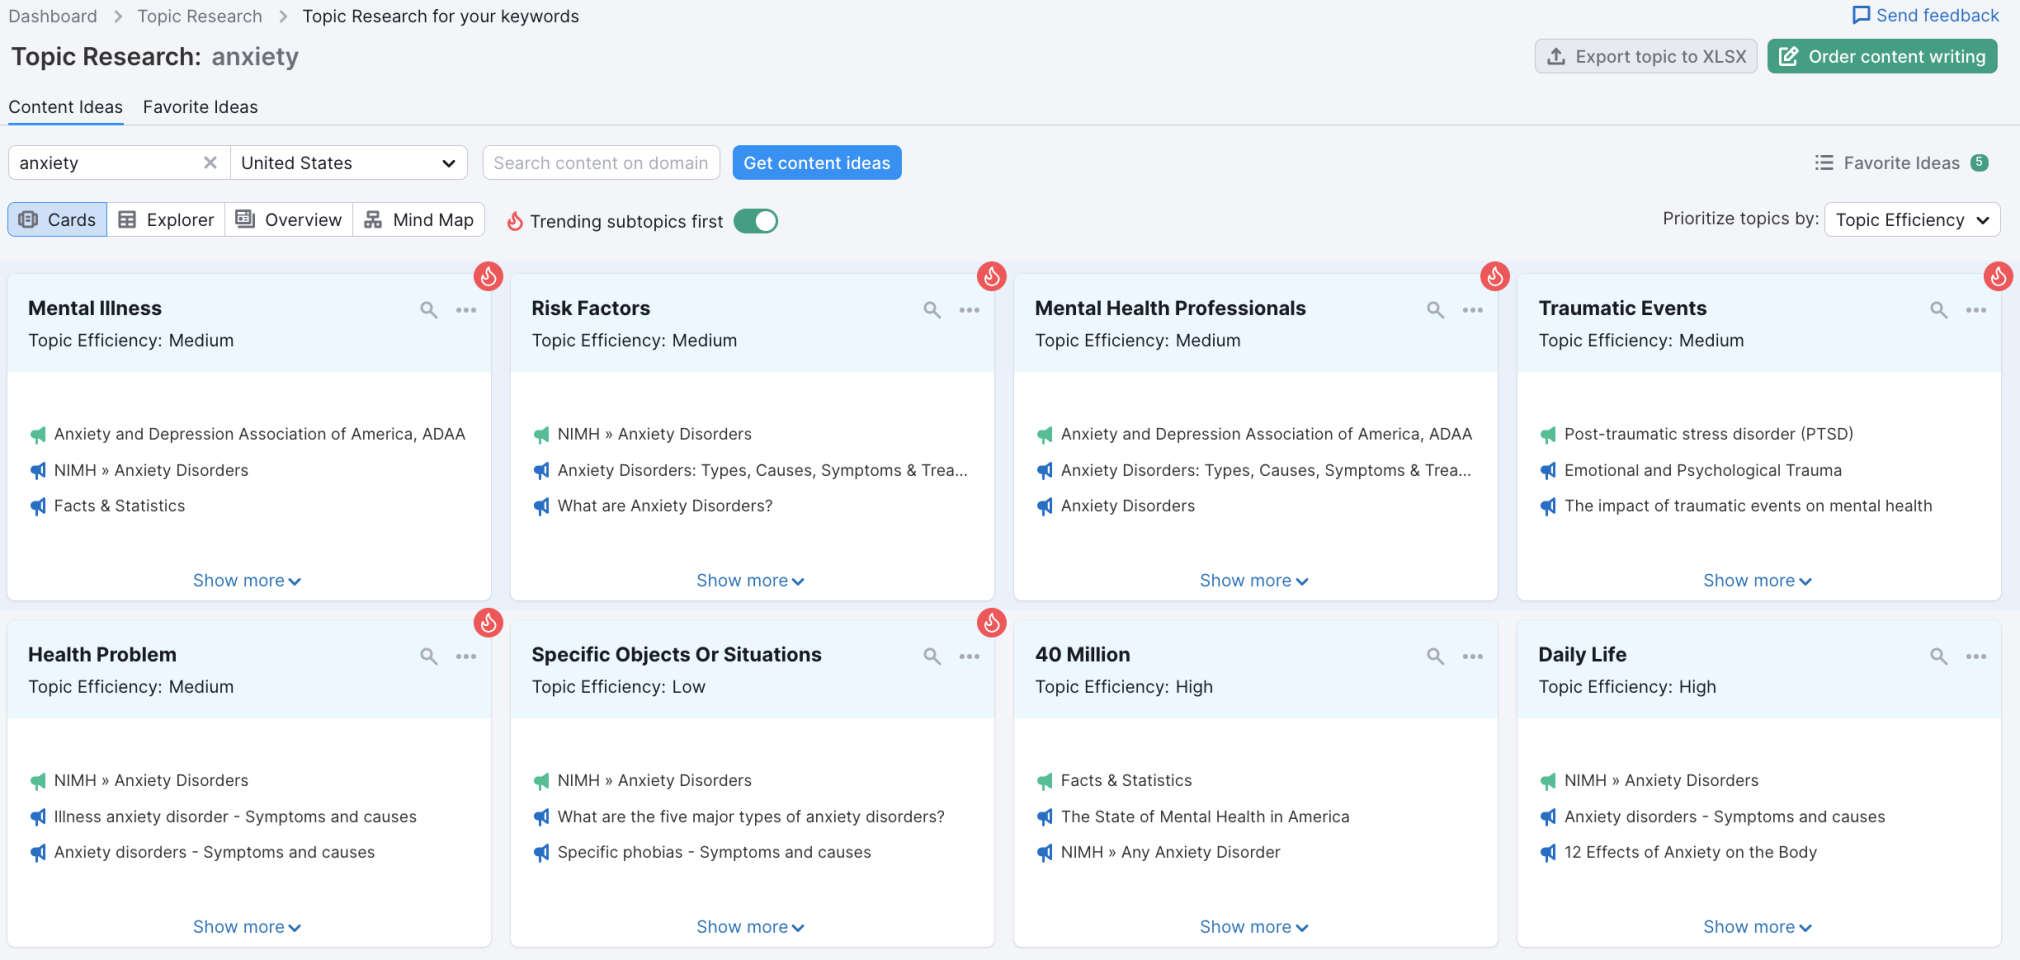Expand Show more on Mental Health Professionals card
The width and height of the screenshot is (2020, 960).
(1254, 581)
